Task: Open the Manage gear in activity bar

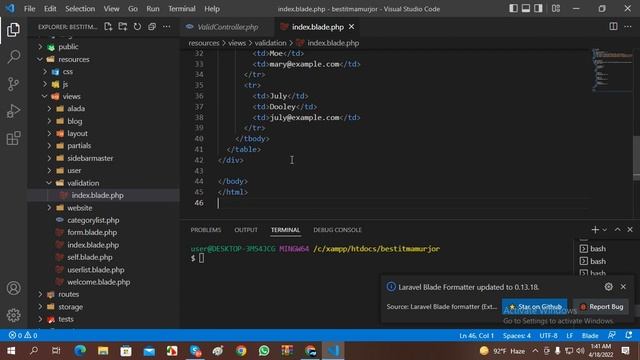Action: (13, 315)
